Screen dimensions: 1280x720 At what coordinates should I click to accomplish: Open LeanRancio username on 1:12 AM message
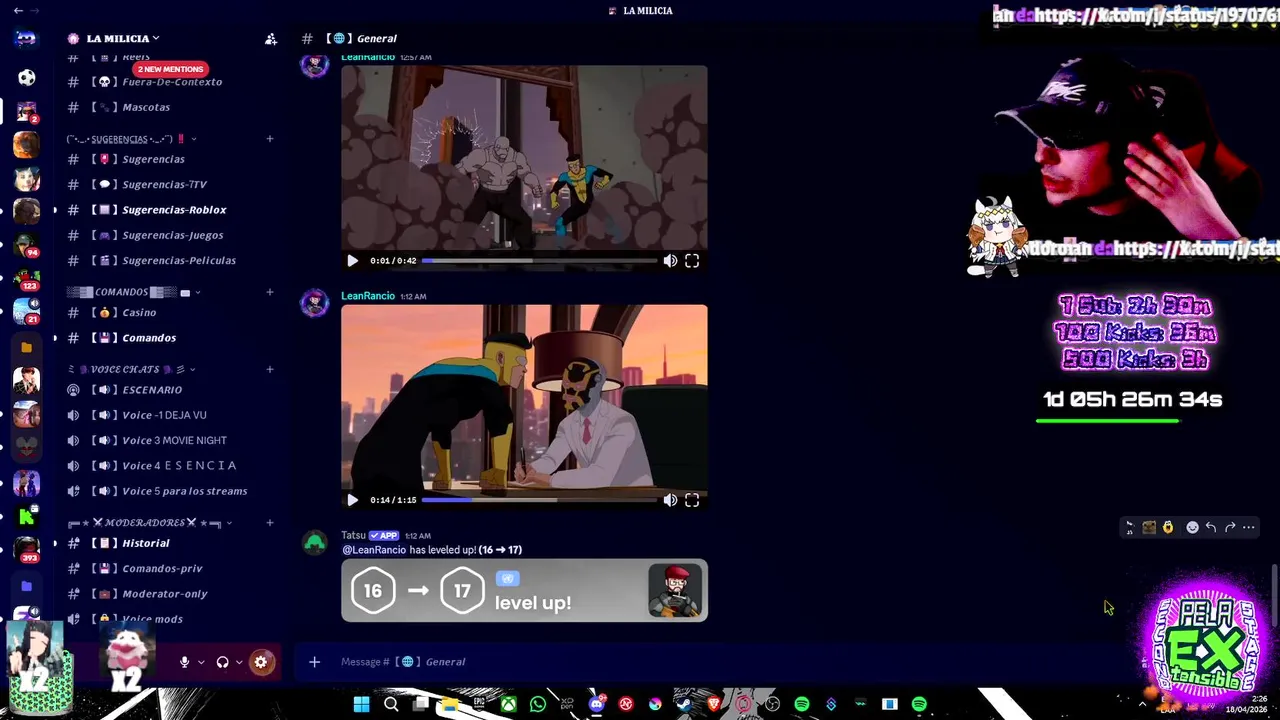tap(368, 296)
